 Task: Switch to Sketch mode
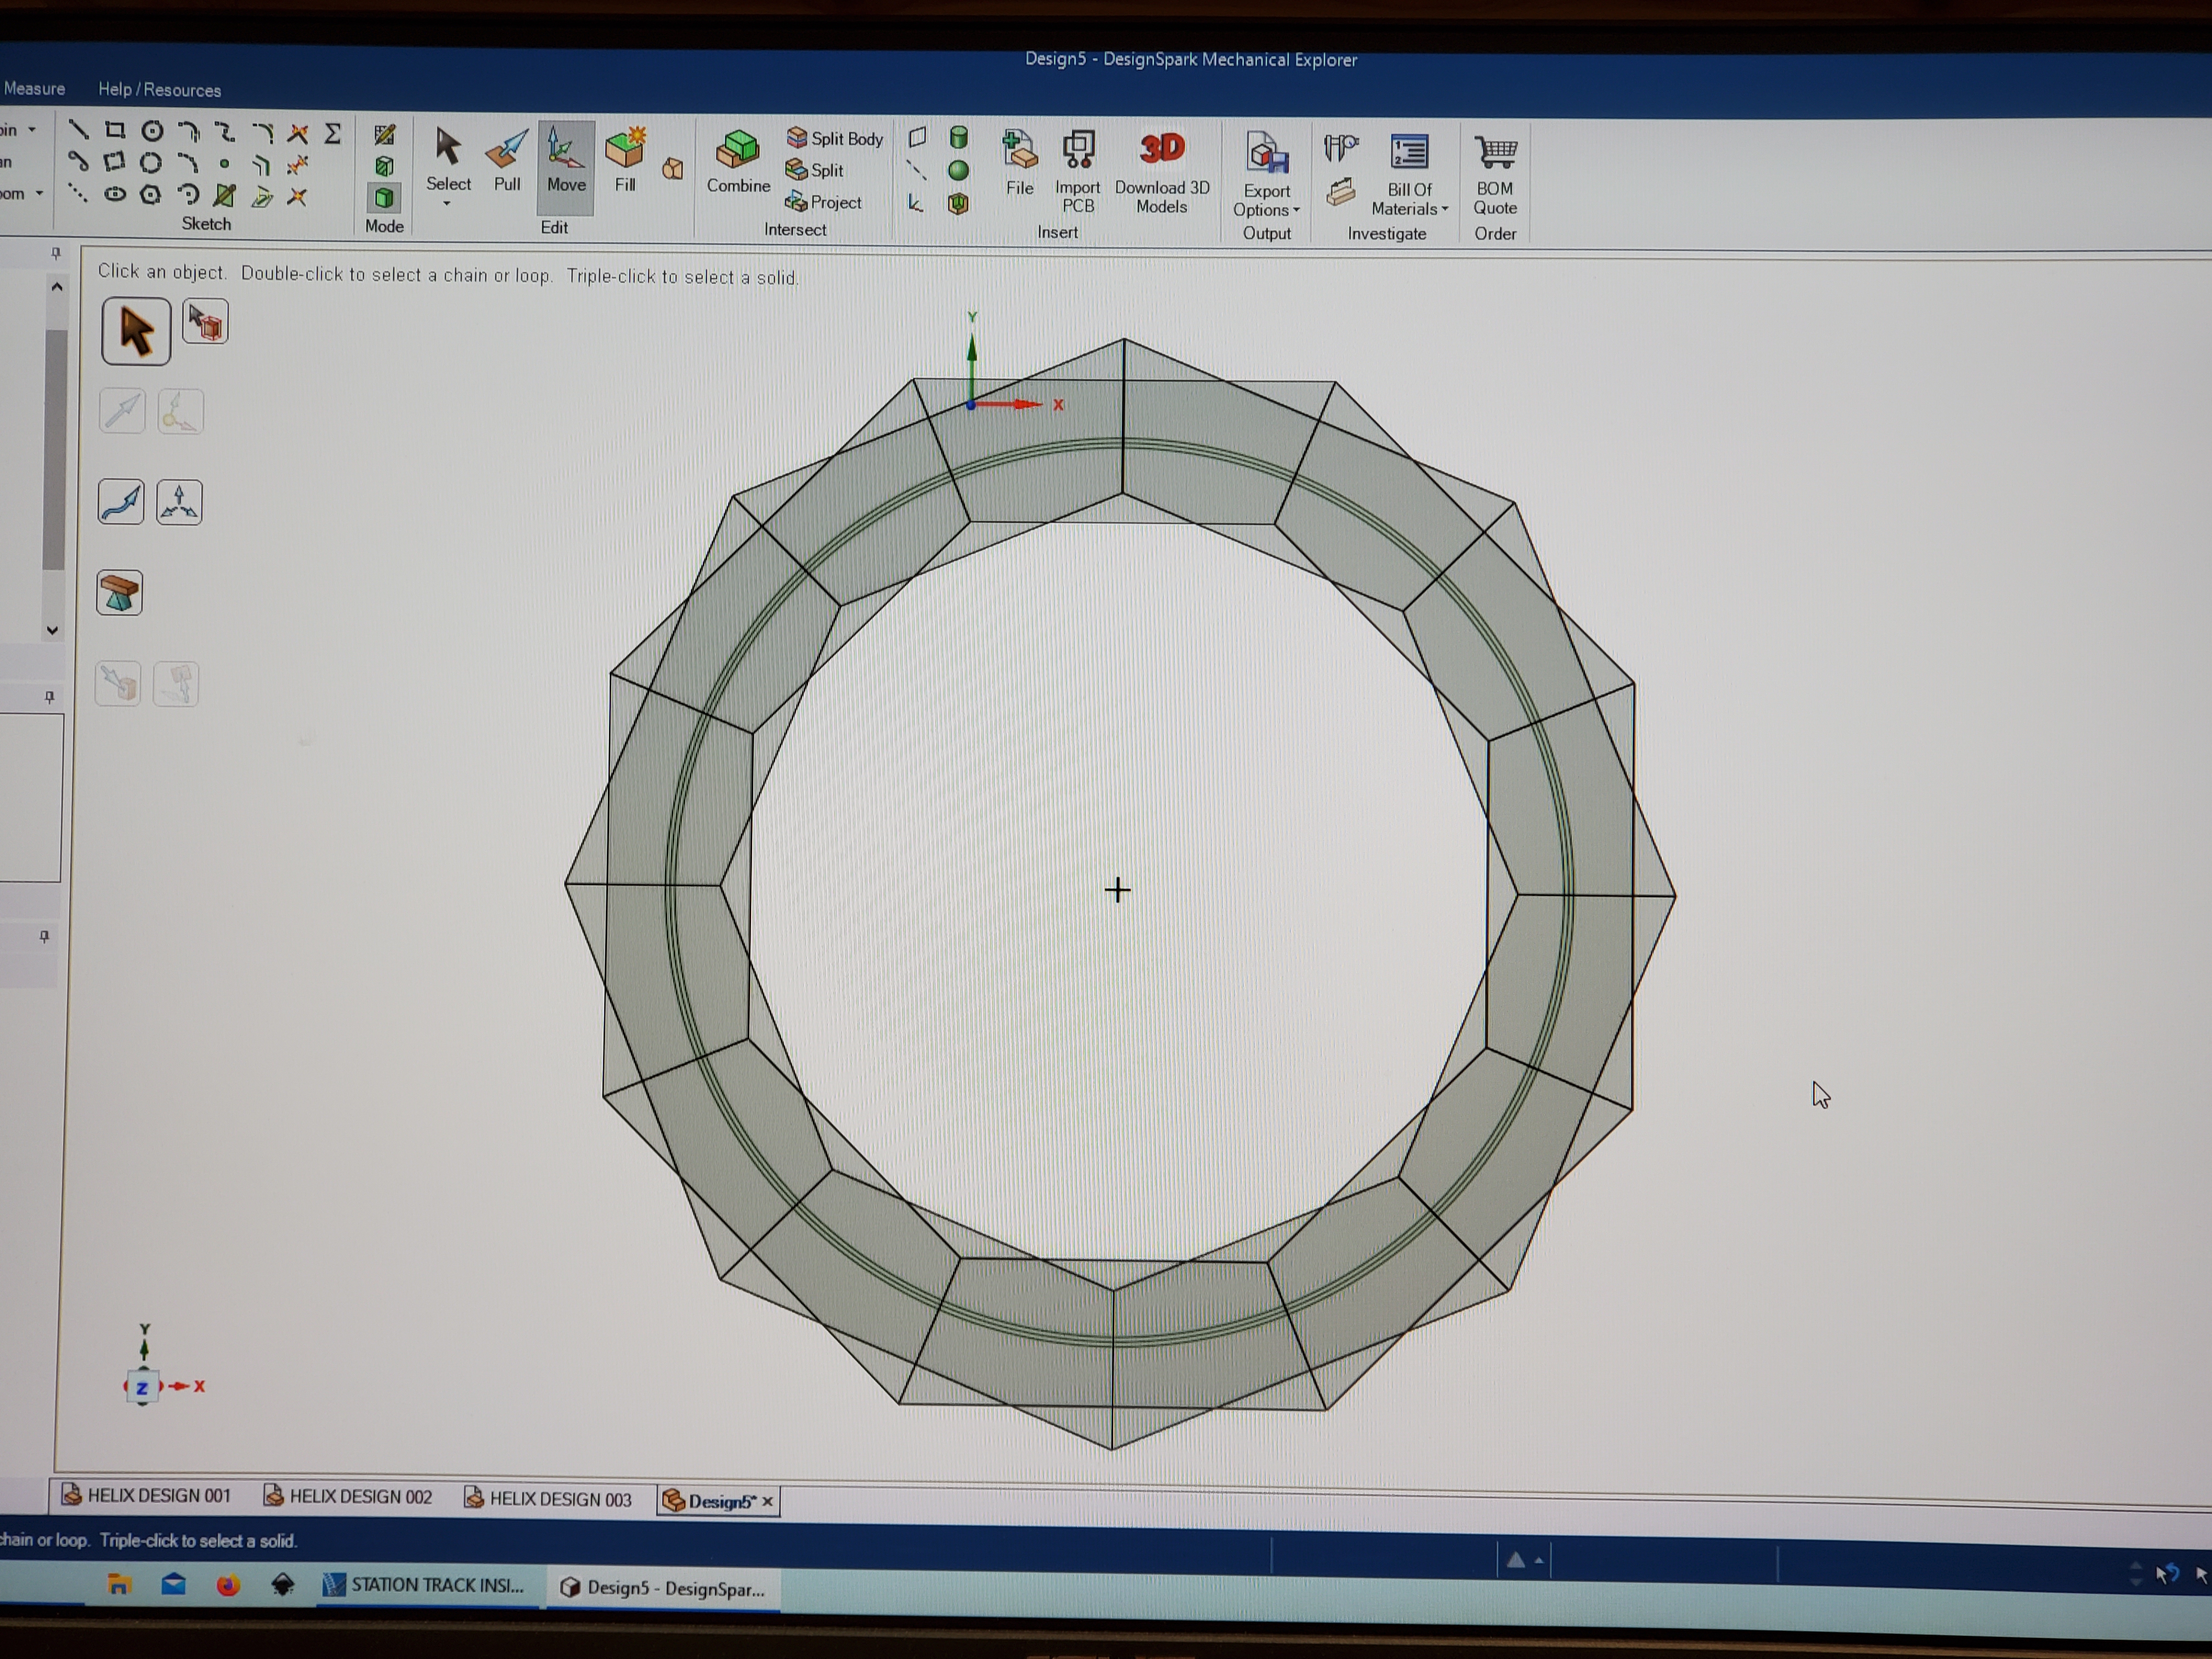coord(384,134)
